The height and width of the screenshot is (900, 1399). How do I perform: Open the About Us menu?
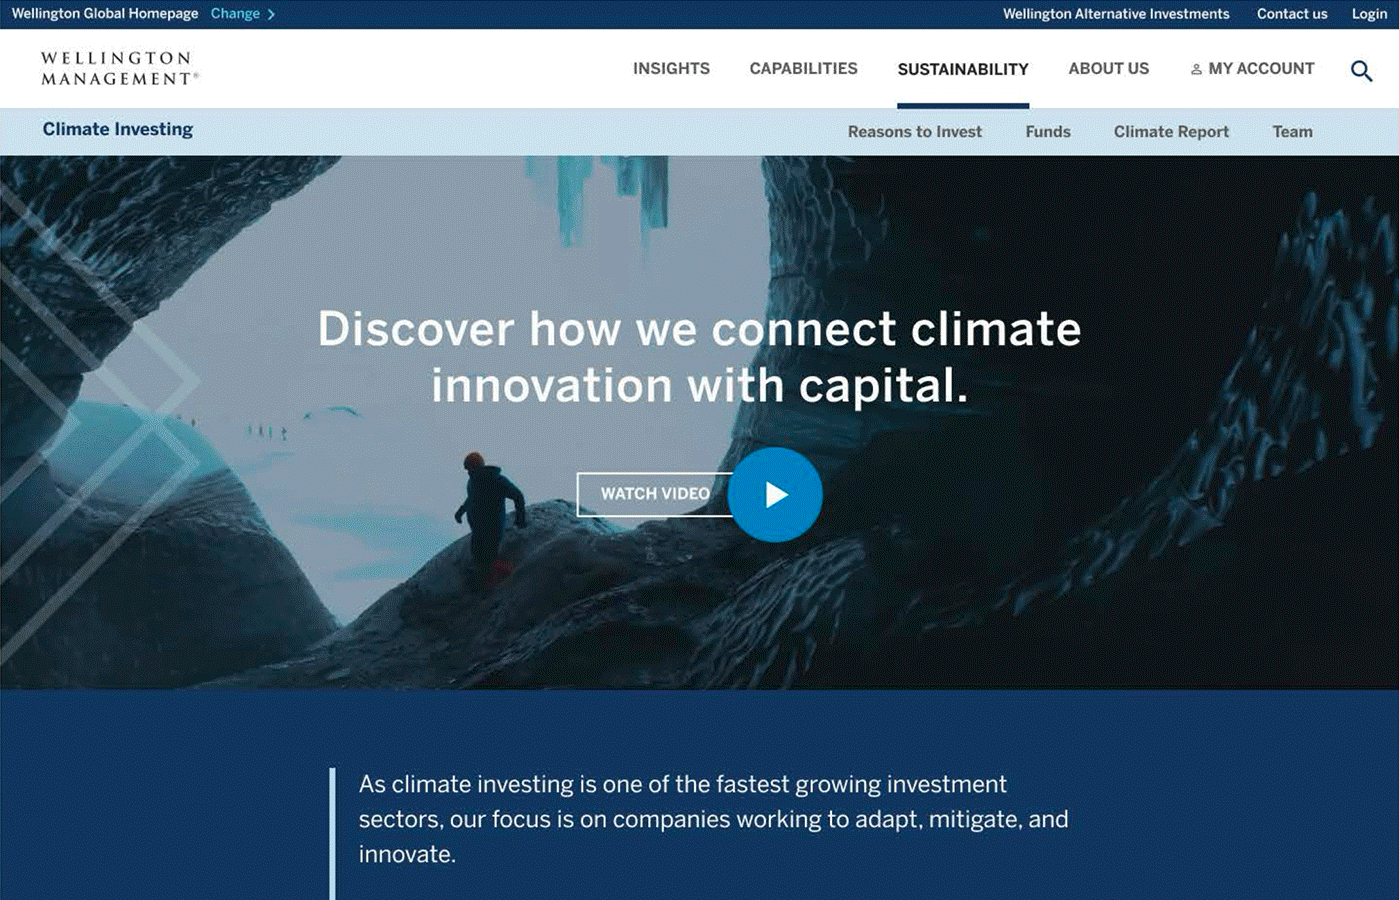[x=1108, y=69]
